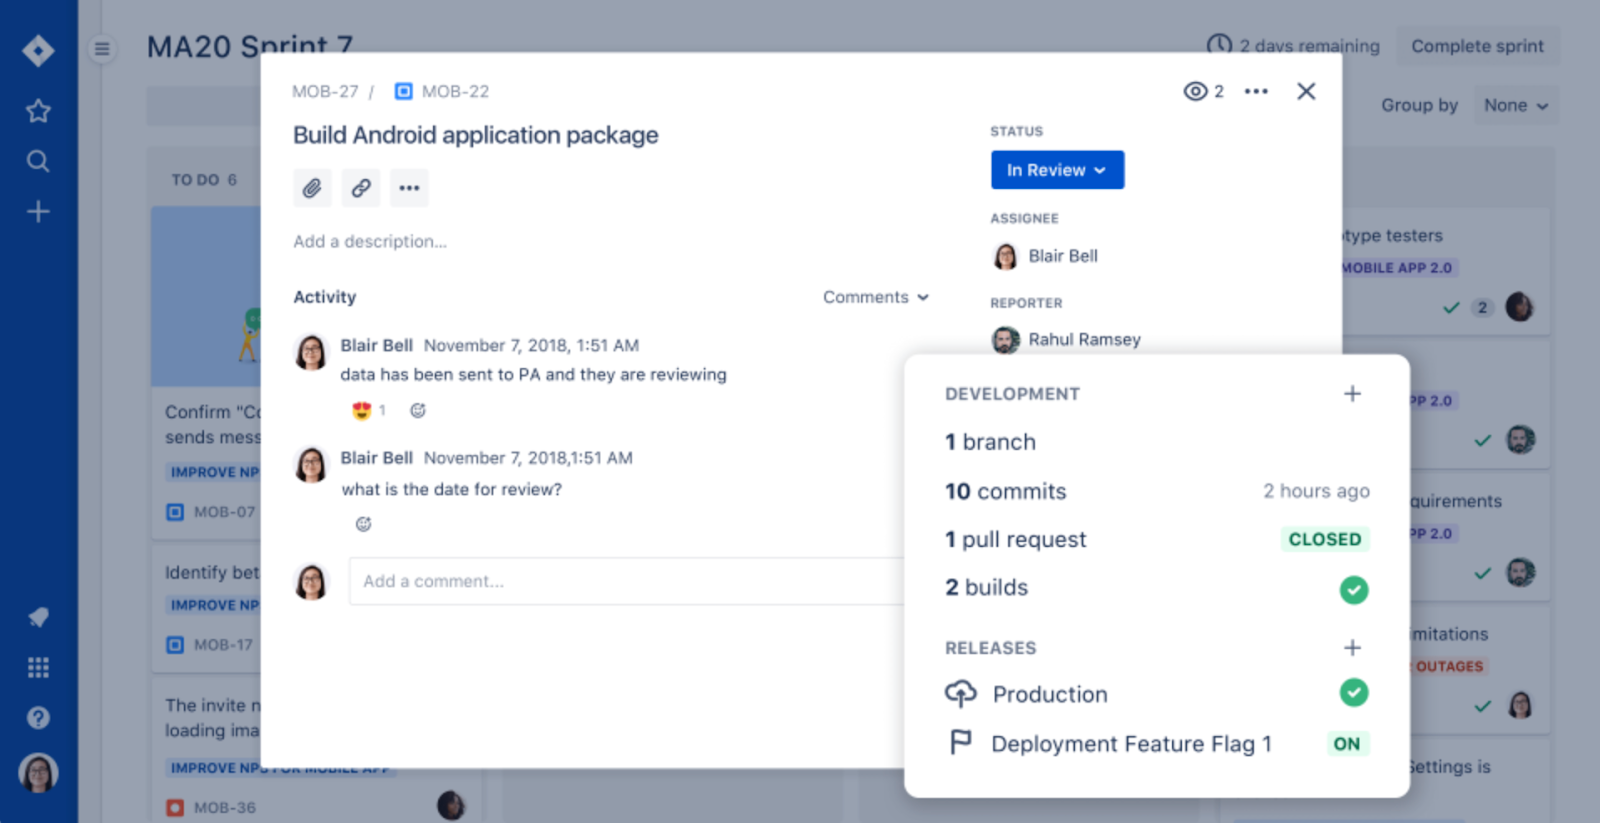Click the Complete sprint button
Image resolution: width=1600 pixels, height=823 pixels.
click(x=1477, y=46)
